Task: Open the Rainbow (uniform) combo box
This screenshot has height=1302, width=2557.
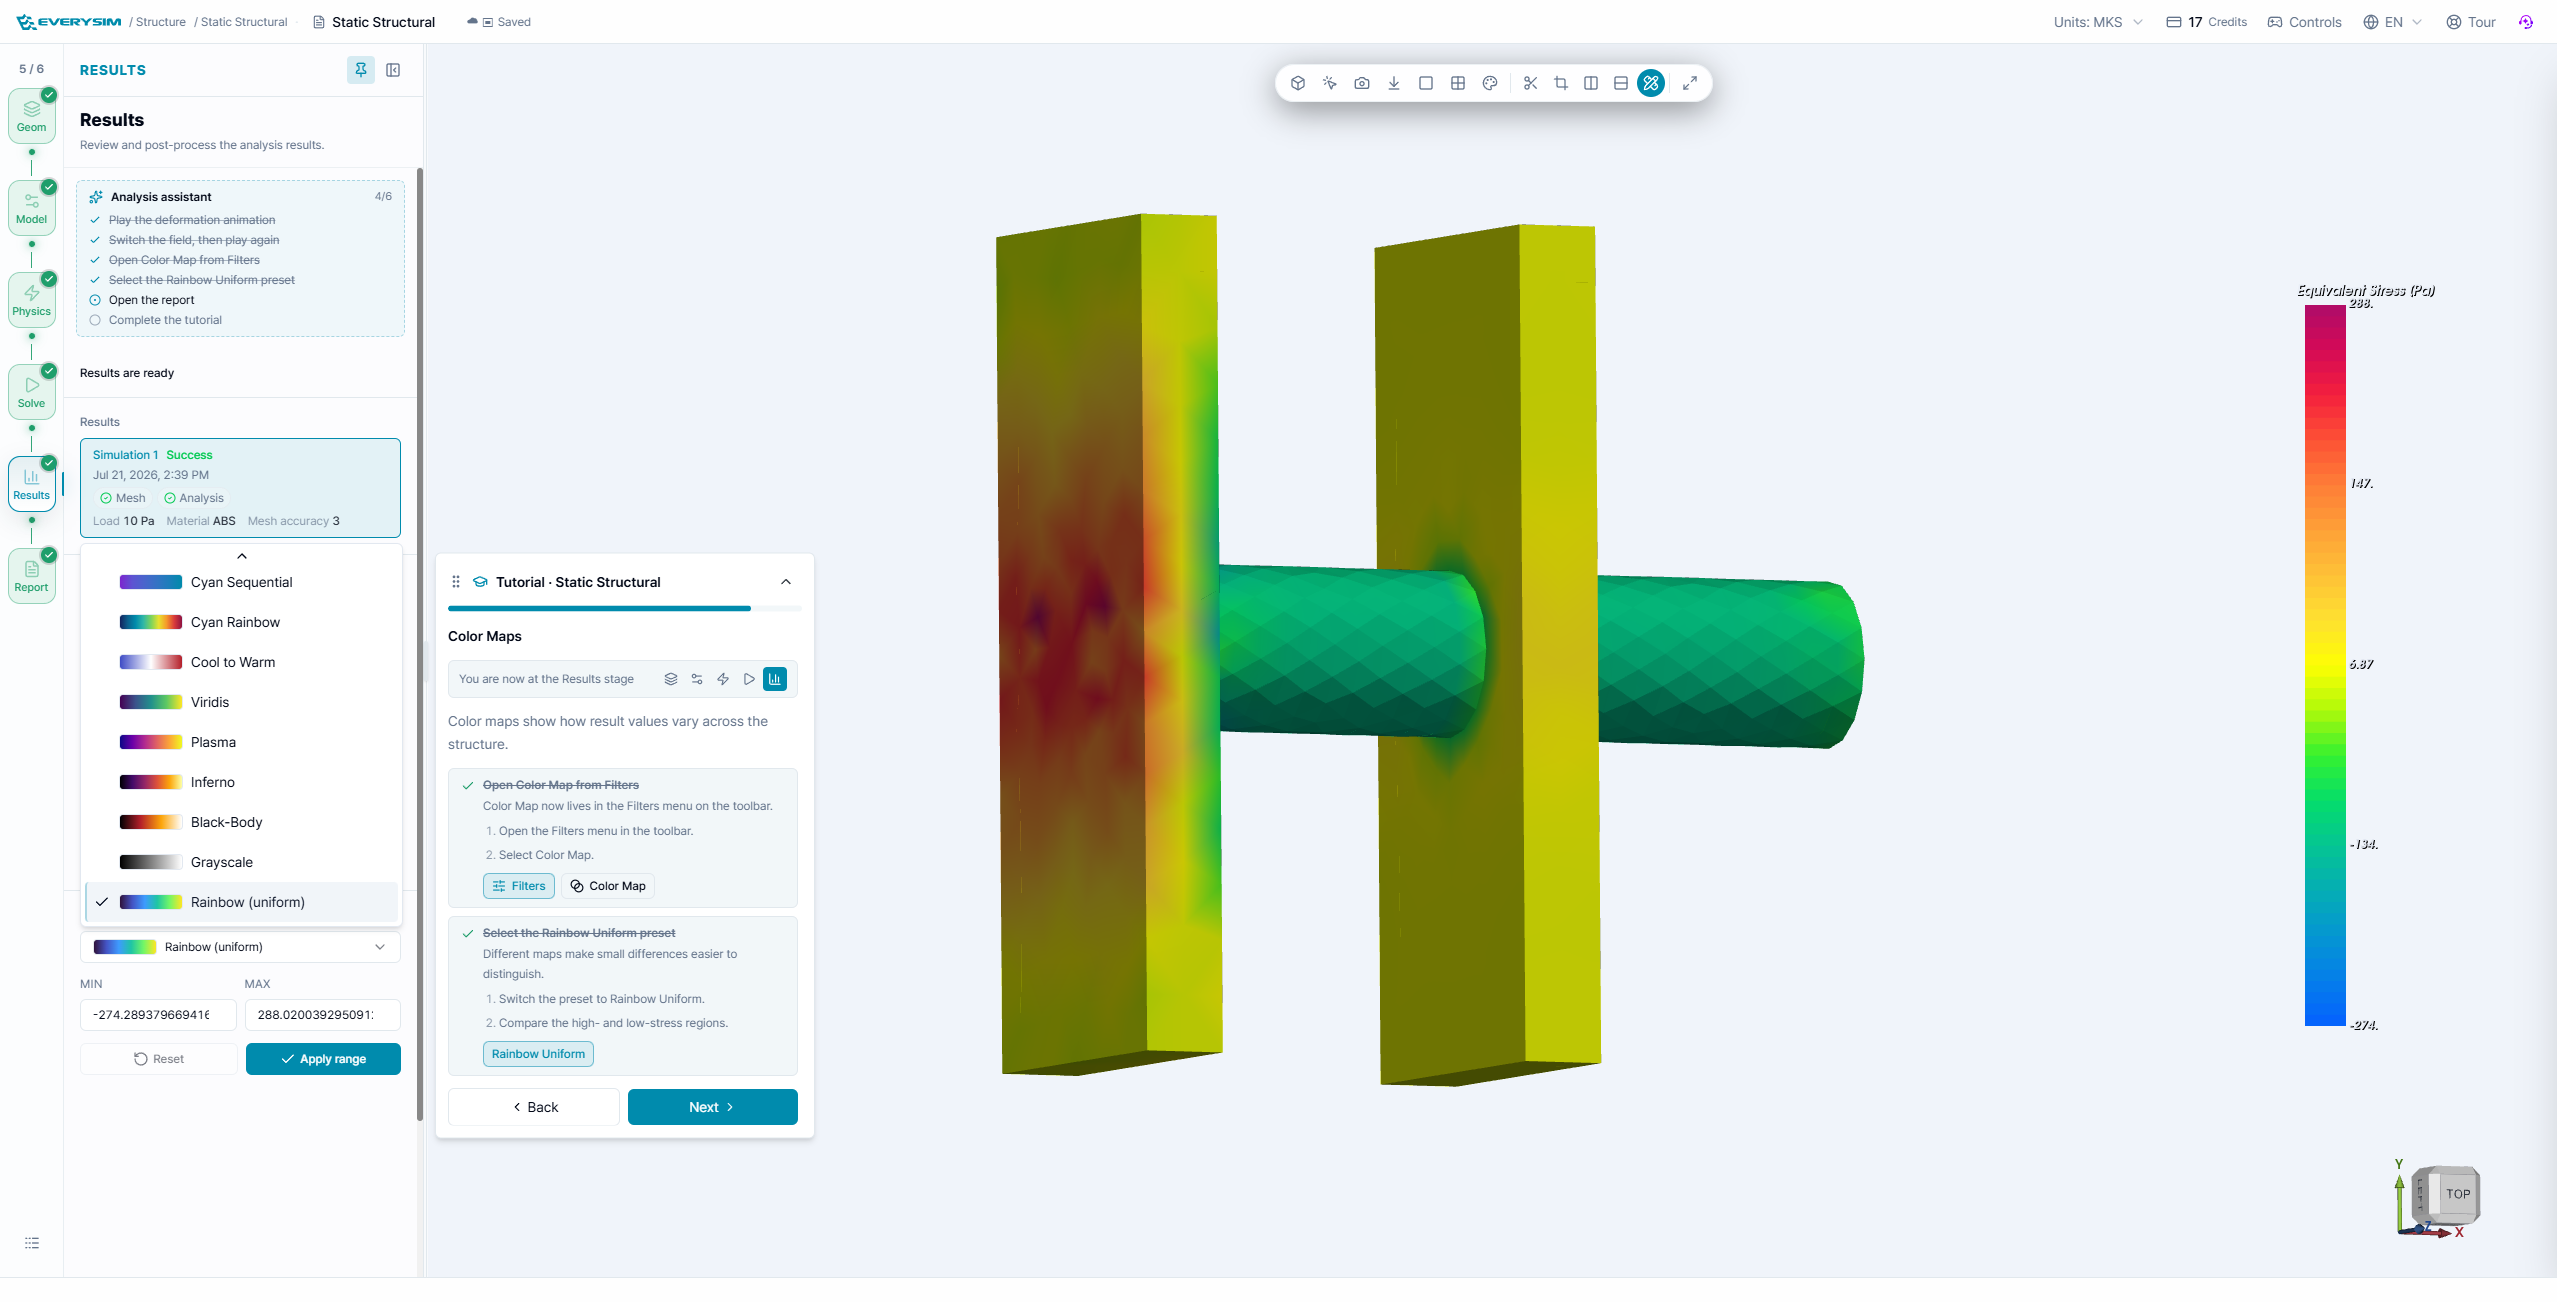Action: (x=240, y=947)
